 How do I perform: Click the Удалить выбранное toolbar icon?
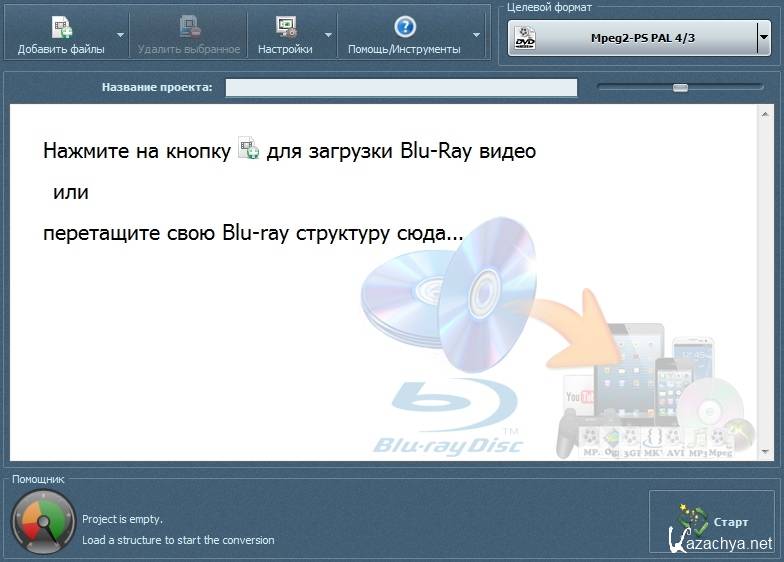point(189,27)
